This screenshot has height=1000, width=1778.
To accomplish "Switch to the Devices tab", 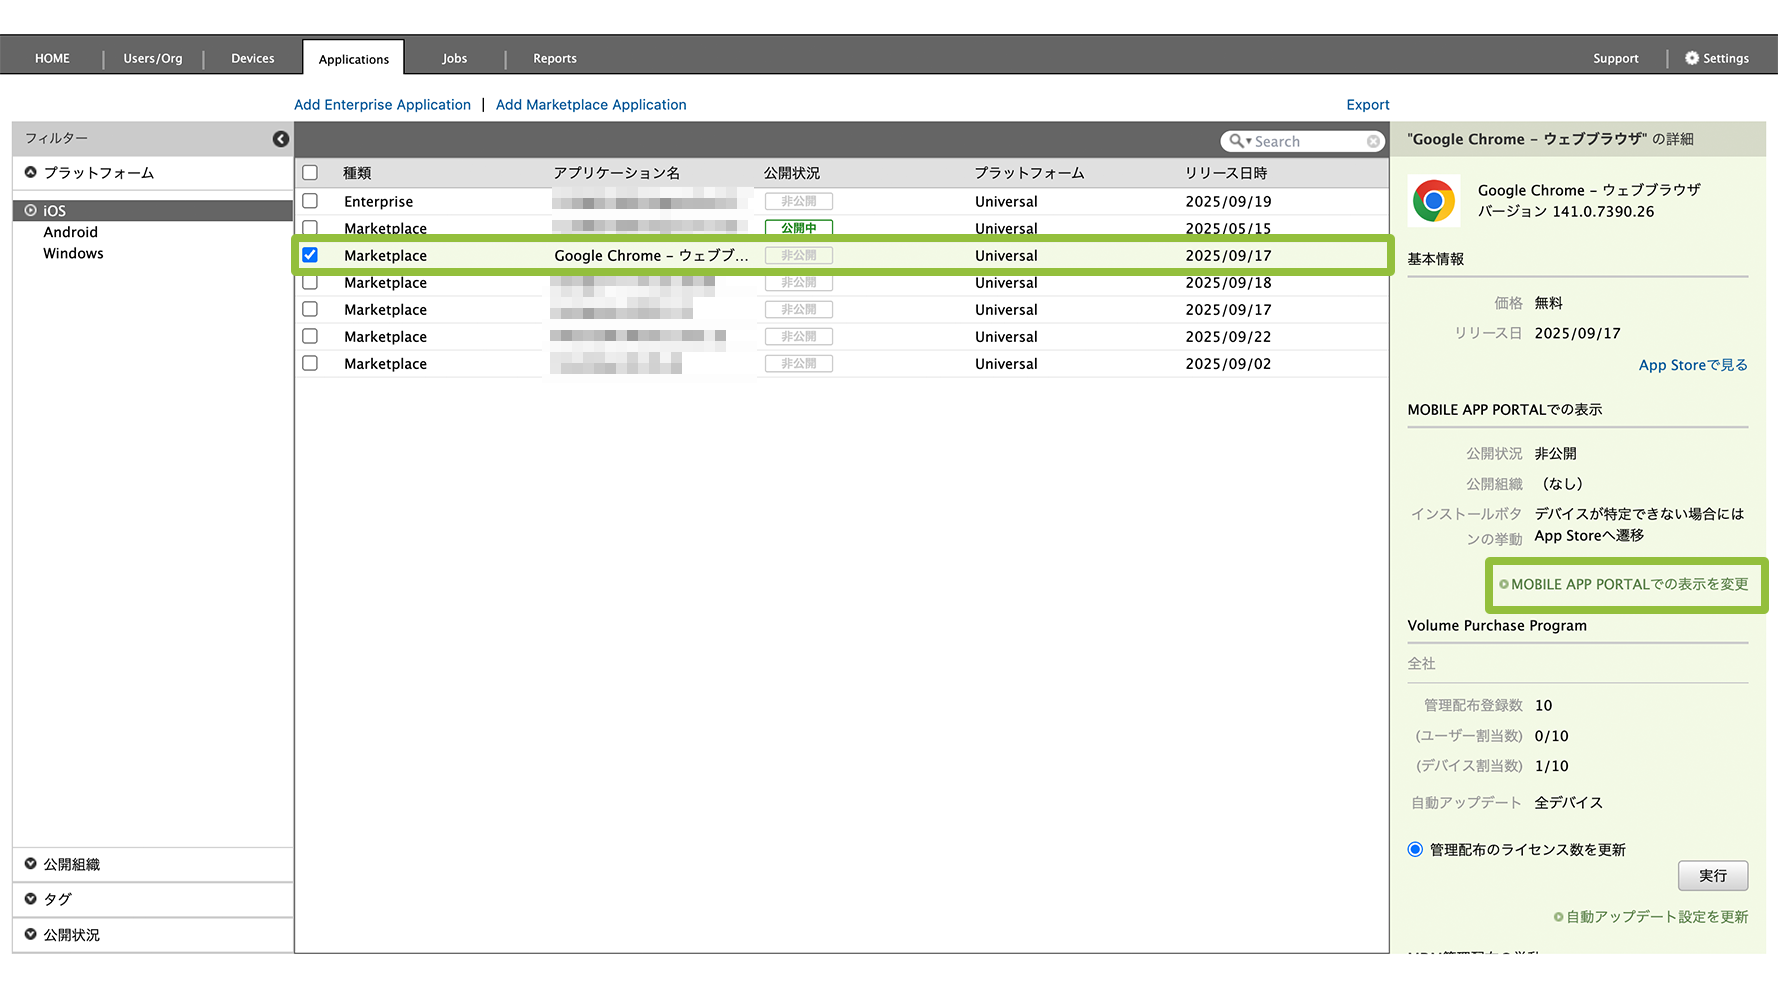I will point(252,58).
